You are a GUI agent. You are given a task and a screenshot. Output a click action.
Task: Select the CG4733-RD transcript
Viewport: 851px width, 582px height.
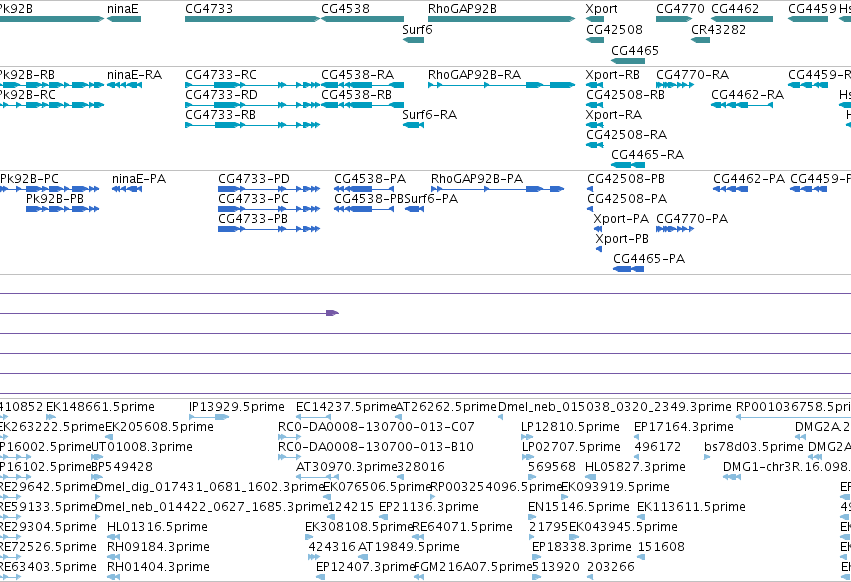click(252, 105)
